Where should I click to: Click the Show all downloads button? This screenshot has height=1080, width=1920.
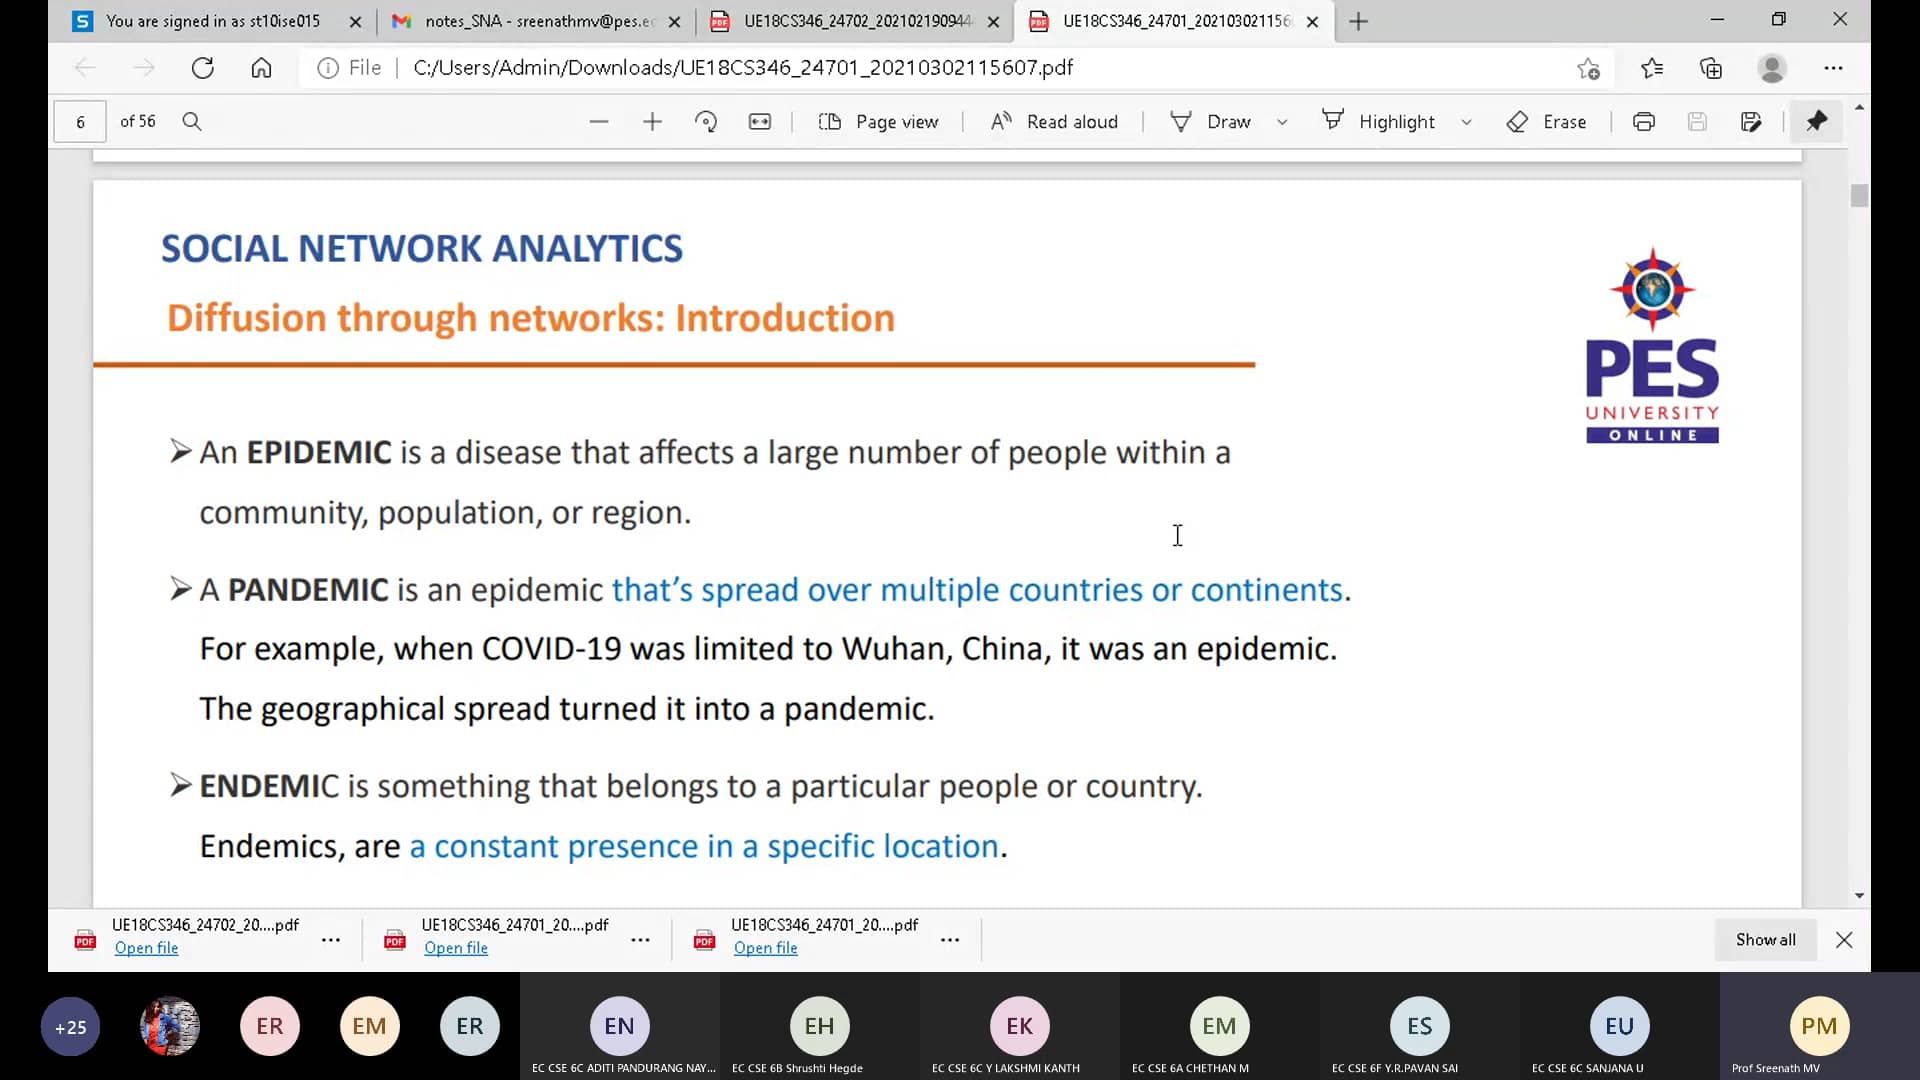coord(1764,939)
